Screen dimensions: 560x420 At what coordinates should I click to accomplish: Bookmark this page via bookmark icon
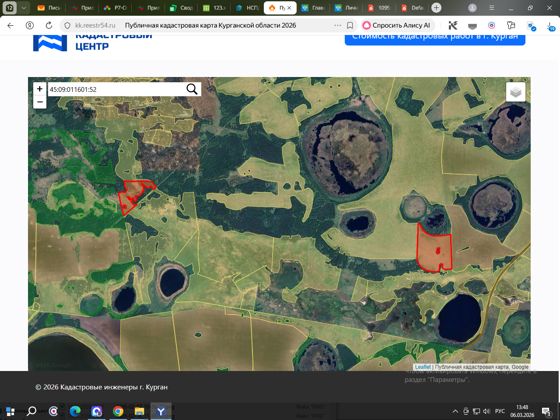tap(350, 25)
